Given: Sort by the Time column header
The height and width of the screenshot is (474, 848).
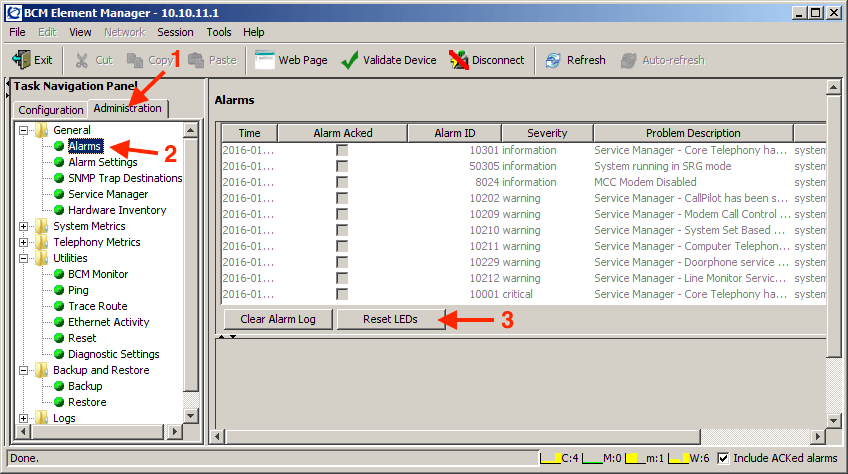Looking at the screenshot, I should (249, 133).
